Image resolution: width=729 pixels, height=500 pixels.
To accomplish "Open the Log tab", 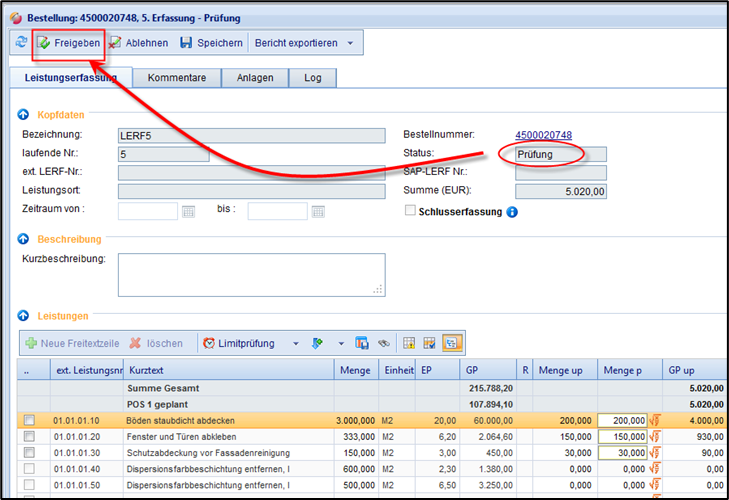I will (x=312, y=78).
